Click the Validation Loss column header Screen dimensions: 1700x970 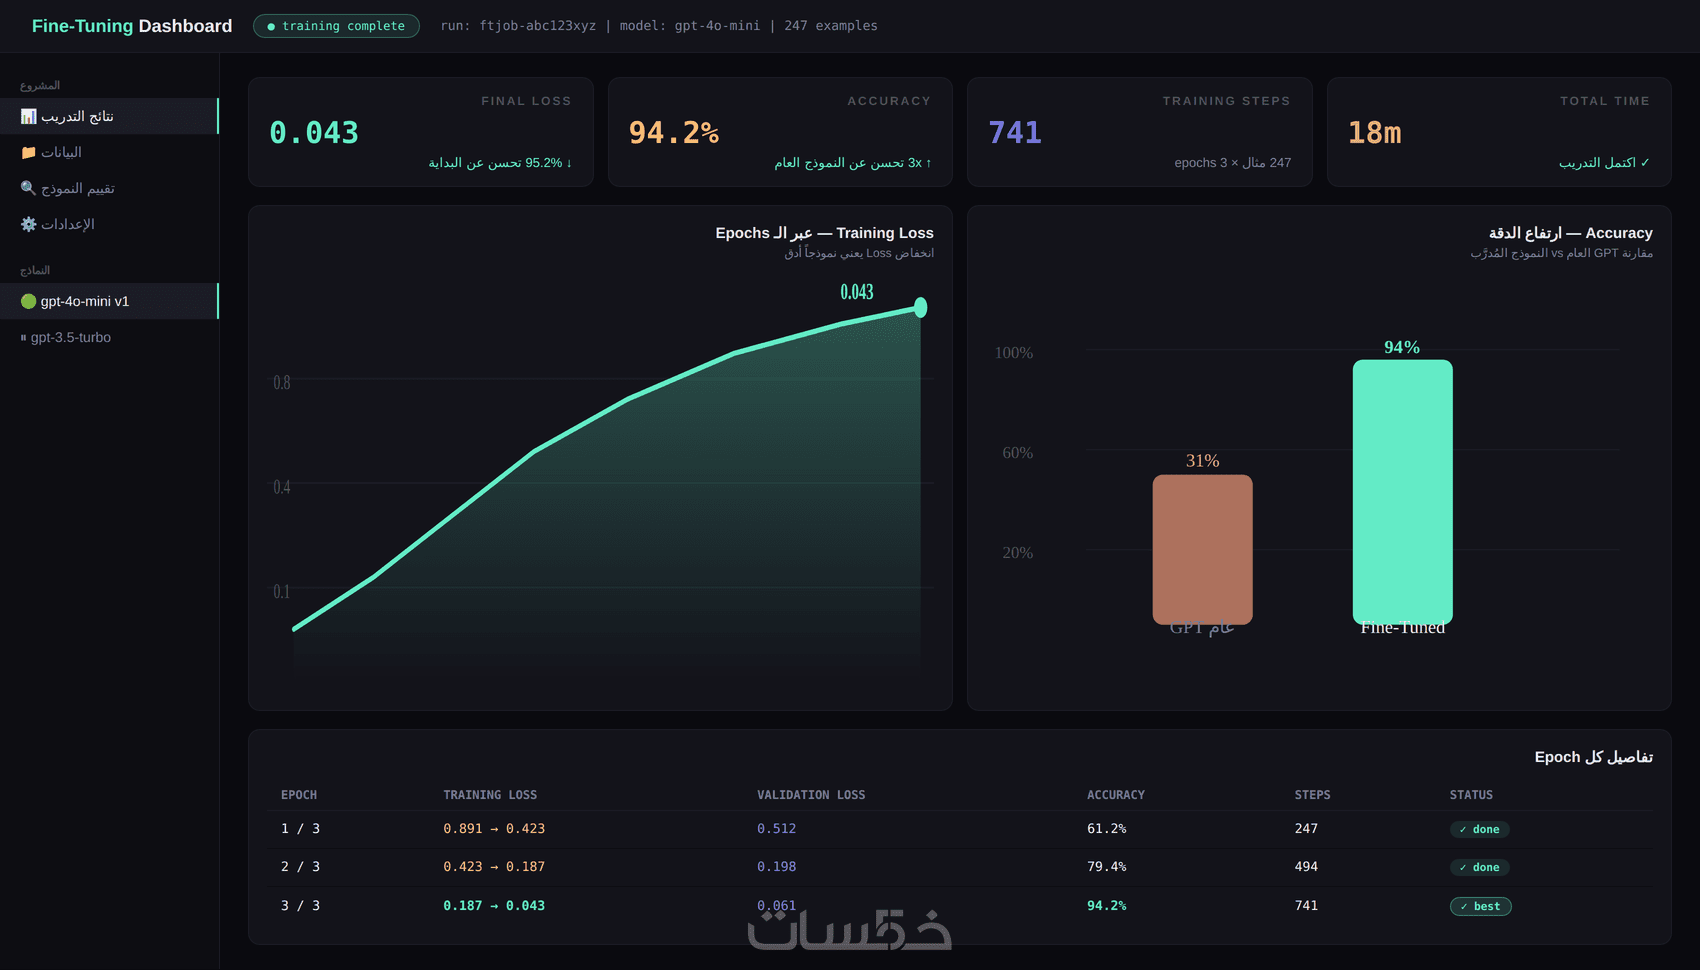pos(811,795)
